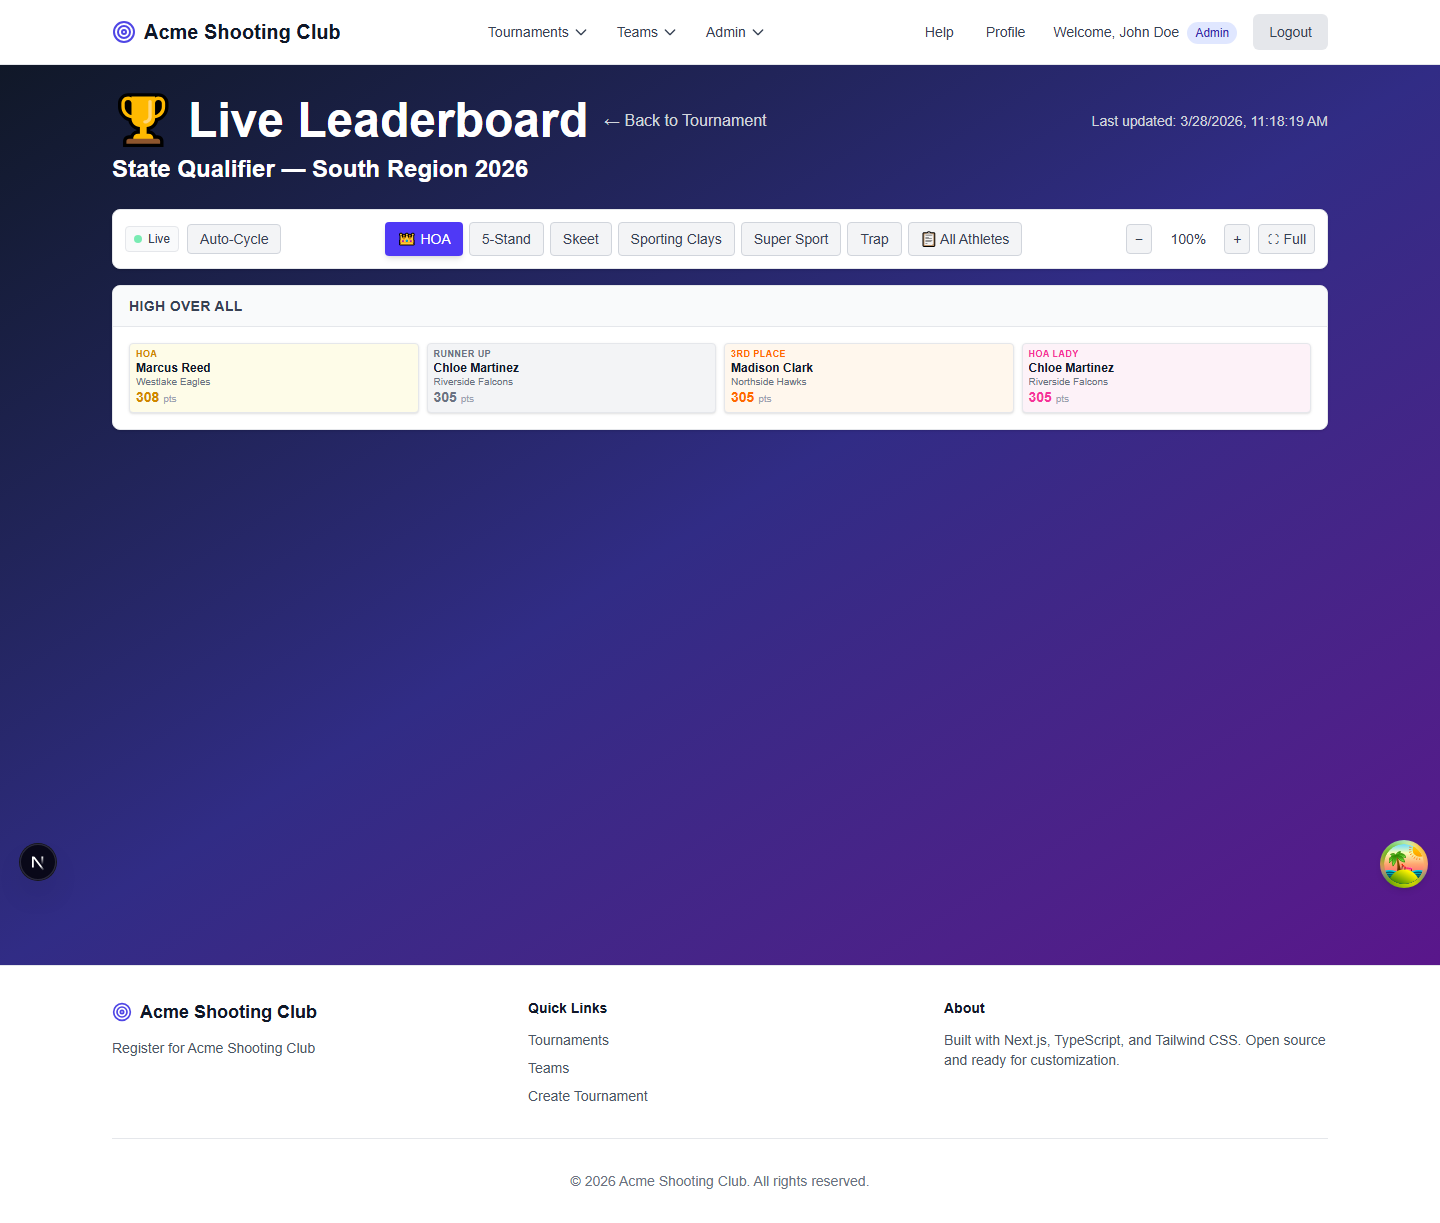Zoom in with the plus button

click(1236, 239)
